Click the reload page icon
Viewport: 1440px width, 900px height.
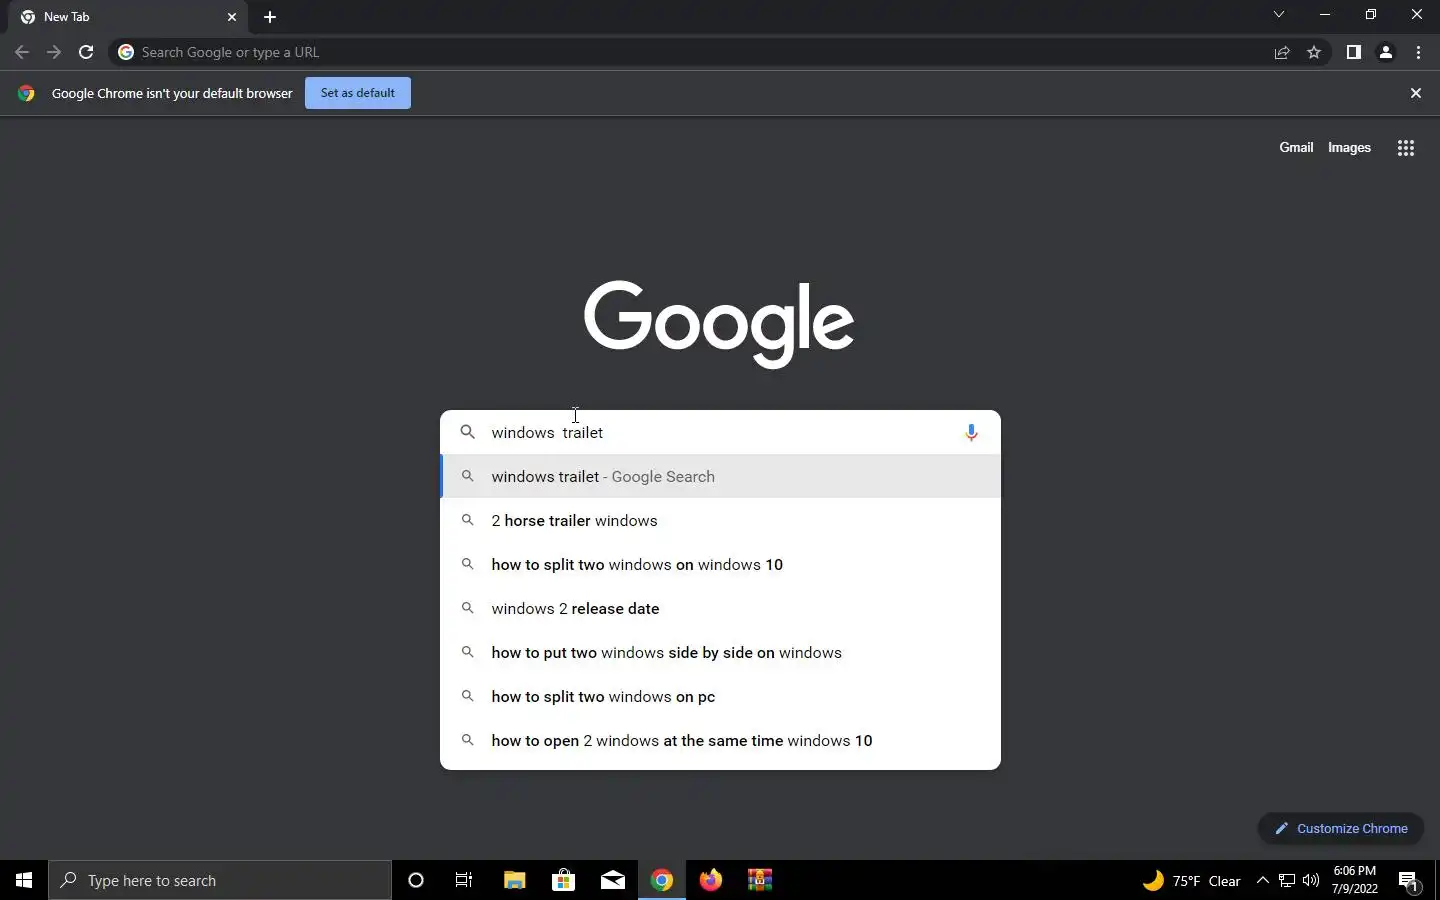pos(86,52)
